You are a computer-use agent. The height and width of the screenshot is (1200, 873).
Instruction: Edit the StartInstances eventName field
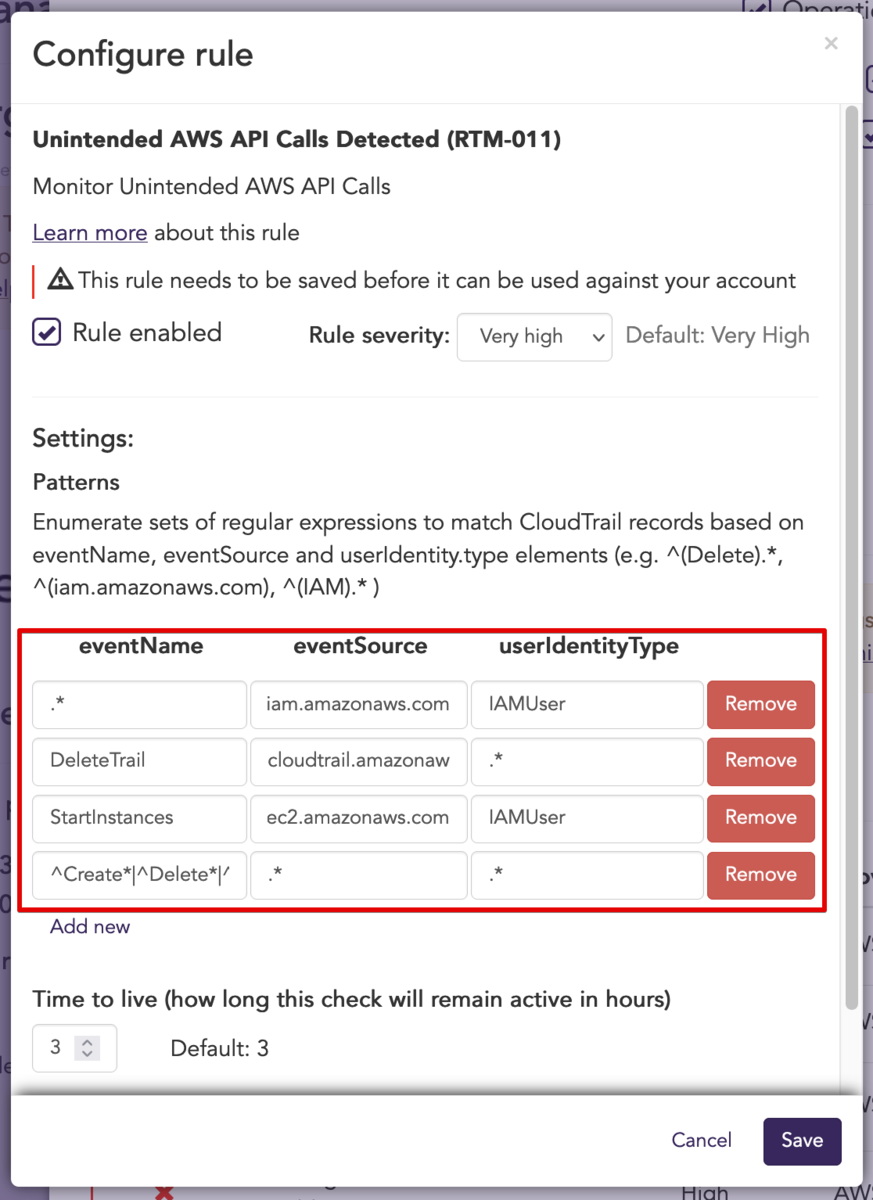point(139,818)
